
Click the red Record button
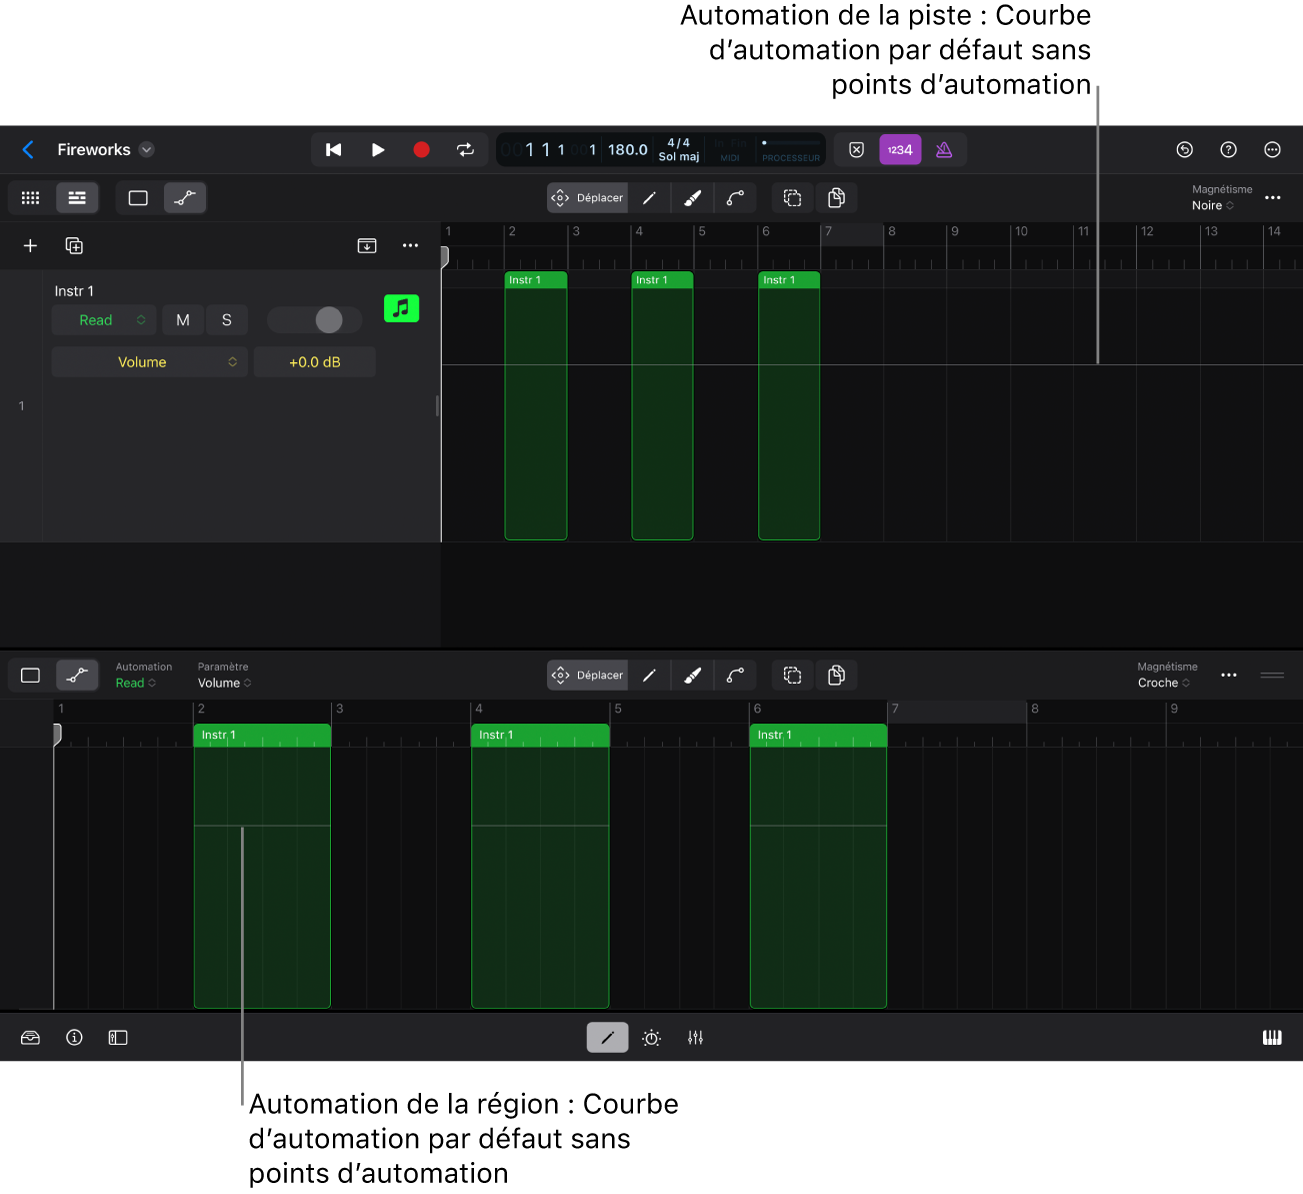(421, 150)
